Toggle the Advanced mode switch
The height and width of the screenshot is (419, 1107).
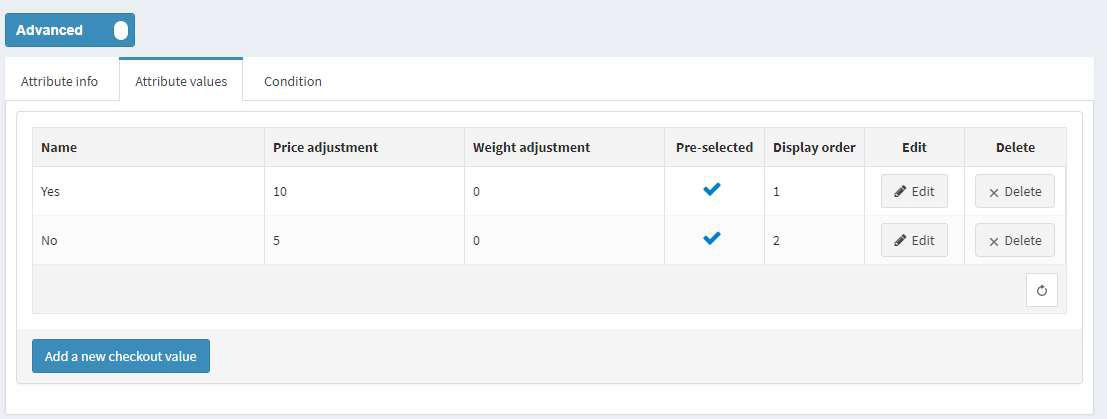(x=70, y=30)
